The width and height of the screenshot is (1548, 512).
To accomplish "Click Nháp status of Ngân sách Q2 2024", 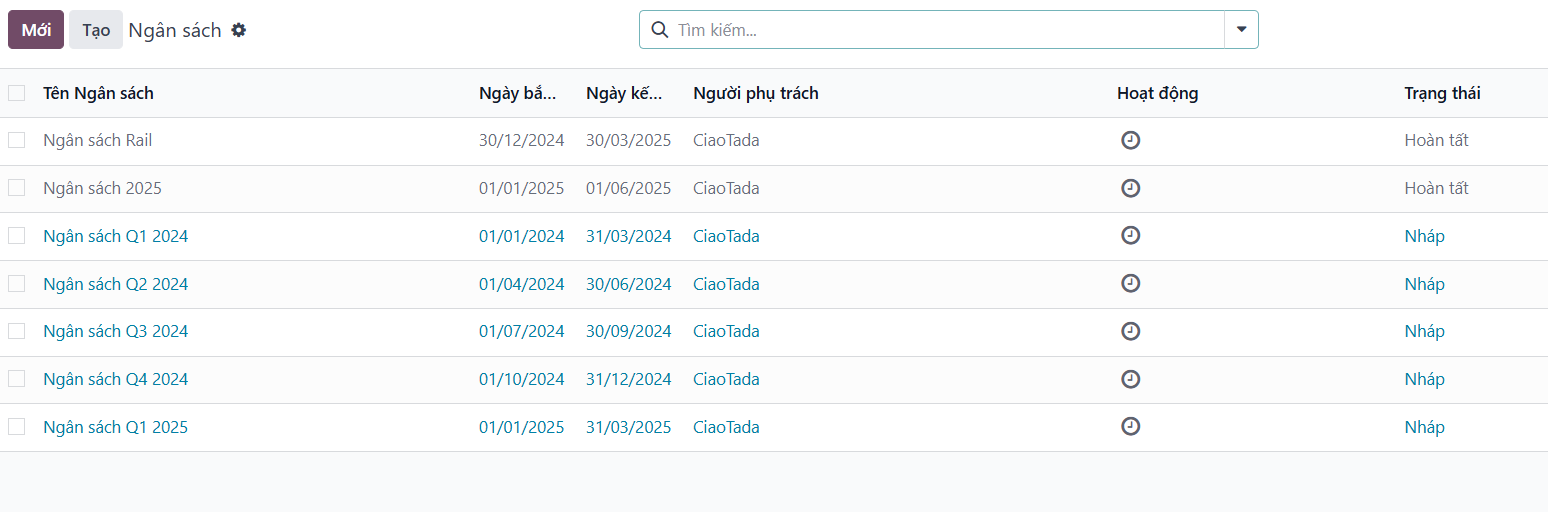I will pyautogui.click(x=1424, y=284).
